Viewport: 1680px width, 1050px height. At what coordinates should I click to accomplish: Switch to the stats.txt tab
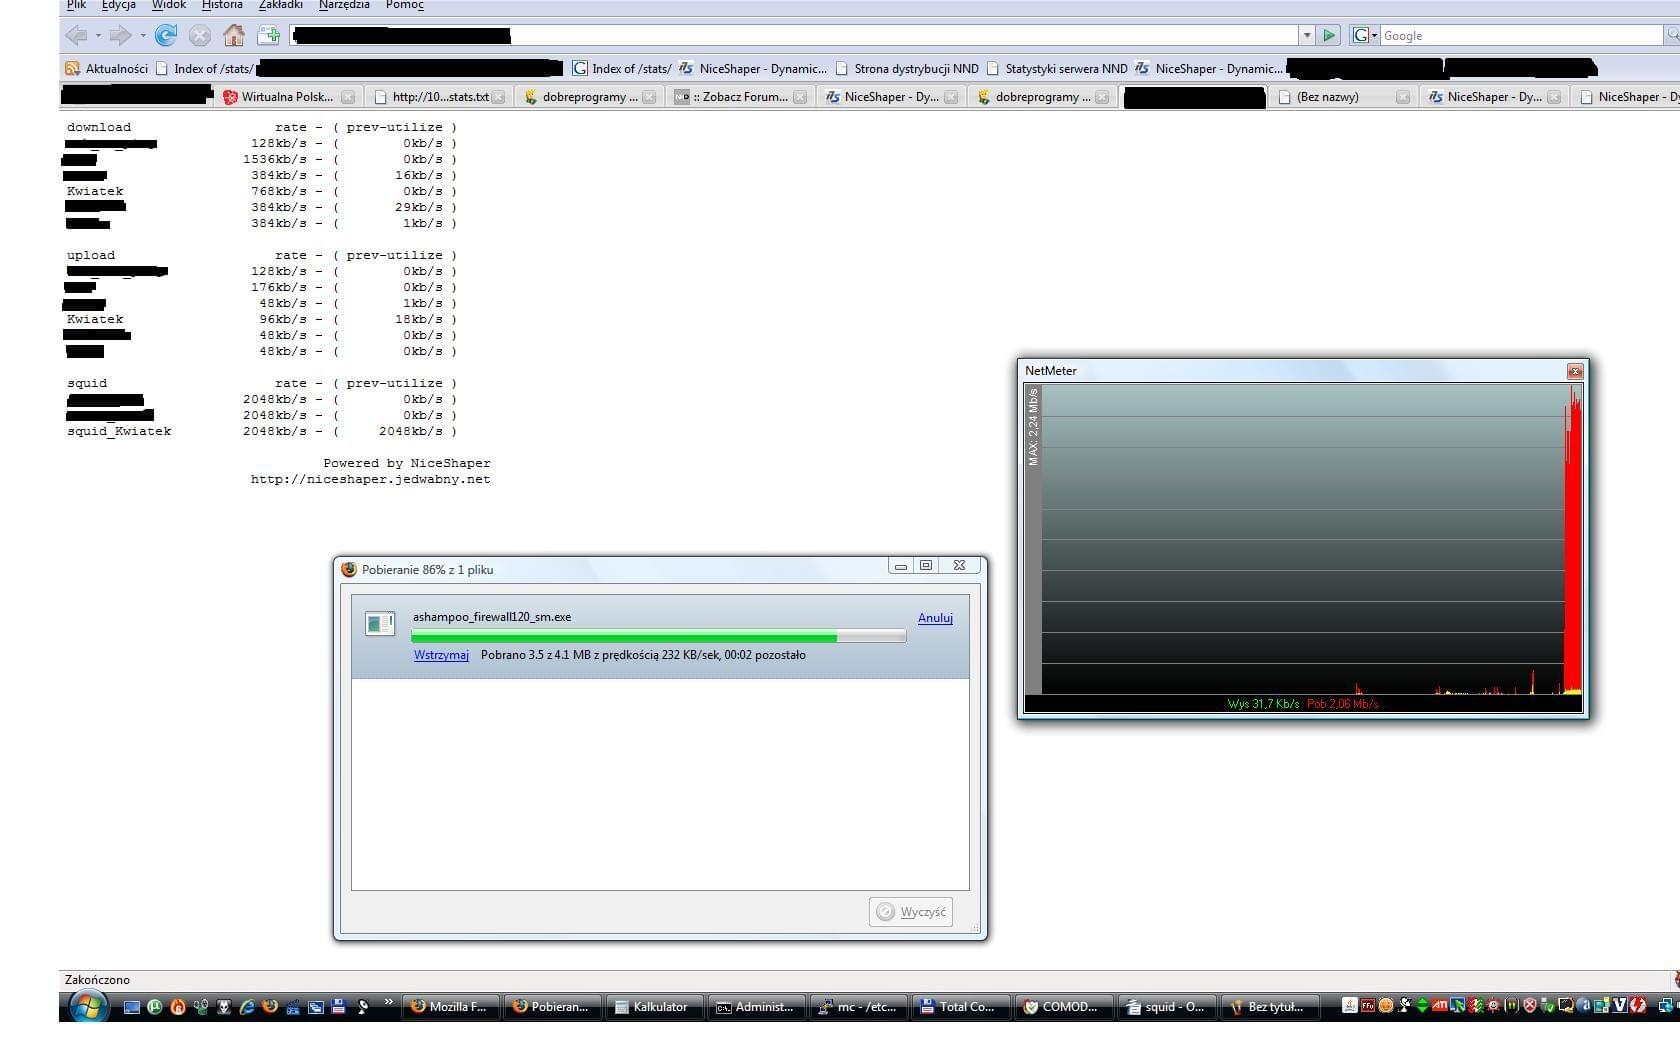[438, 97]
